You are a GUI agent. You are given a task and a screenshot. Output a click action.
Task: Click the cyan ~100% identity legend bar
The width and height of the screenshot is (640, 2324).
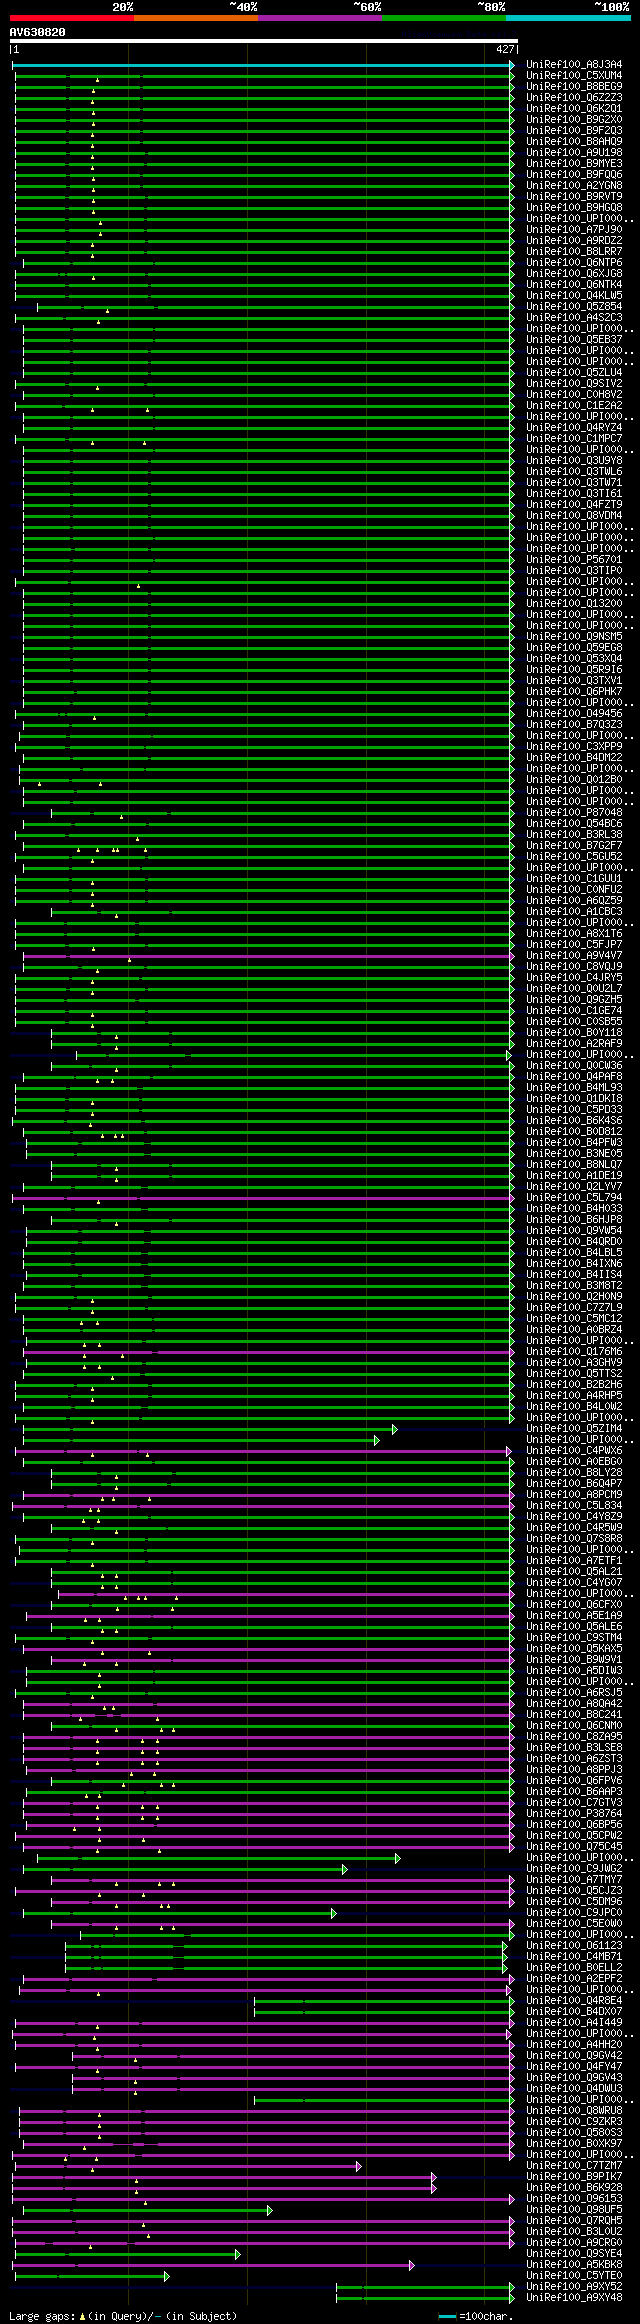coord(567,18)
